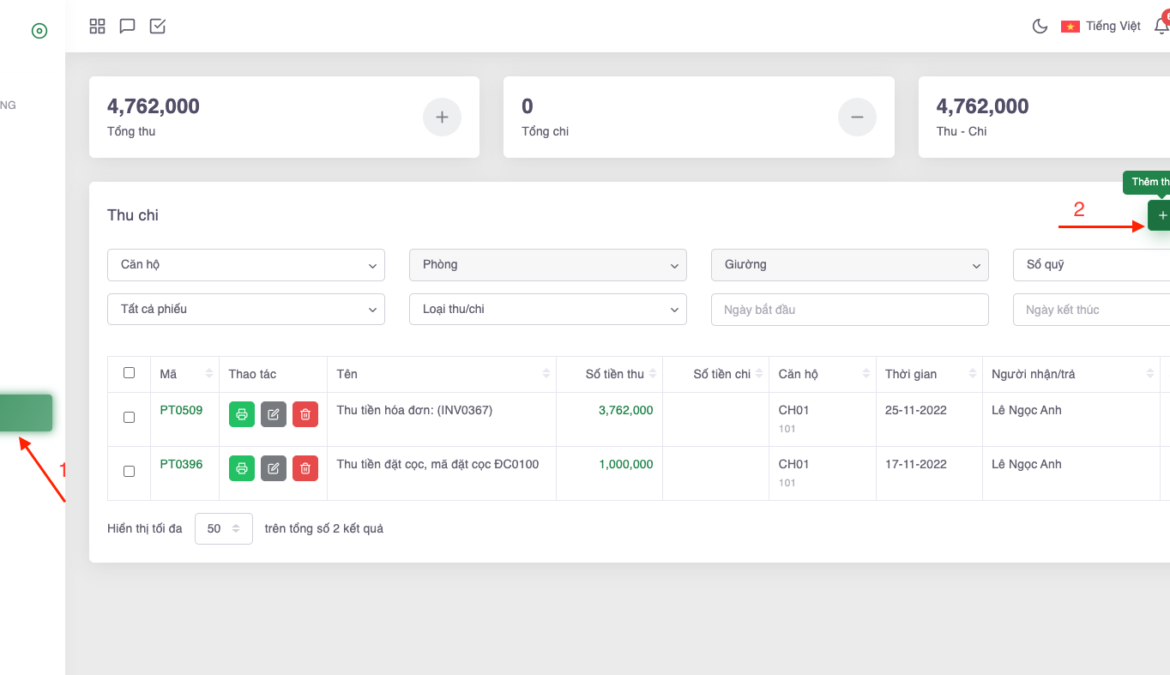Click the plus icon on Tổng thu card
The height and width of the screenshot is (675, 1170).
(x=442, y=117)
